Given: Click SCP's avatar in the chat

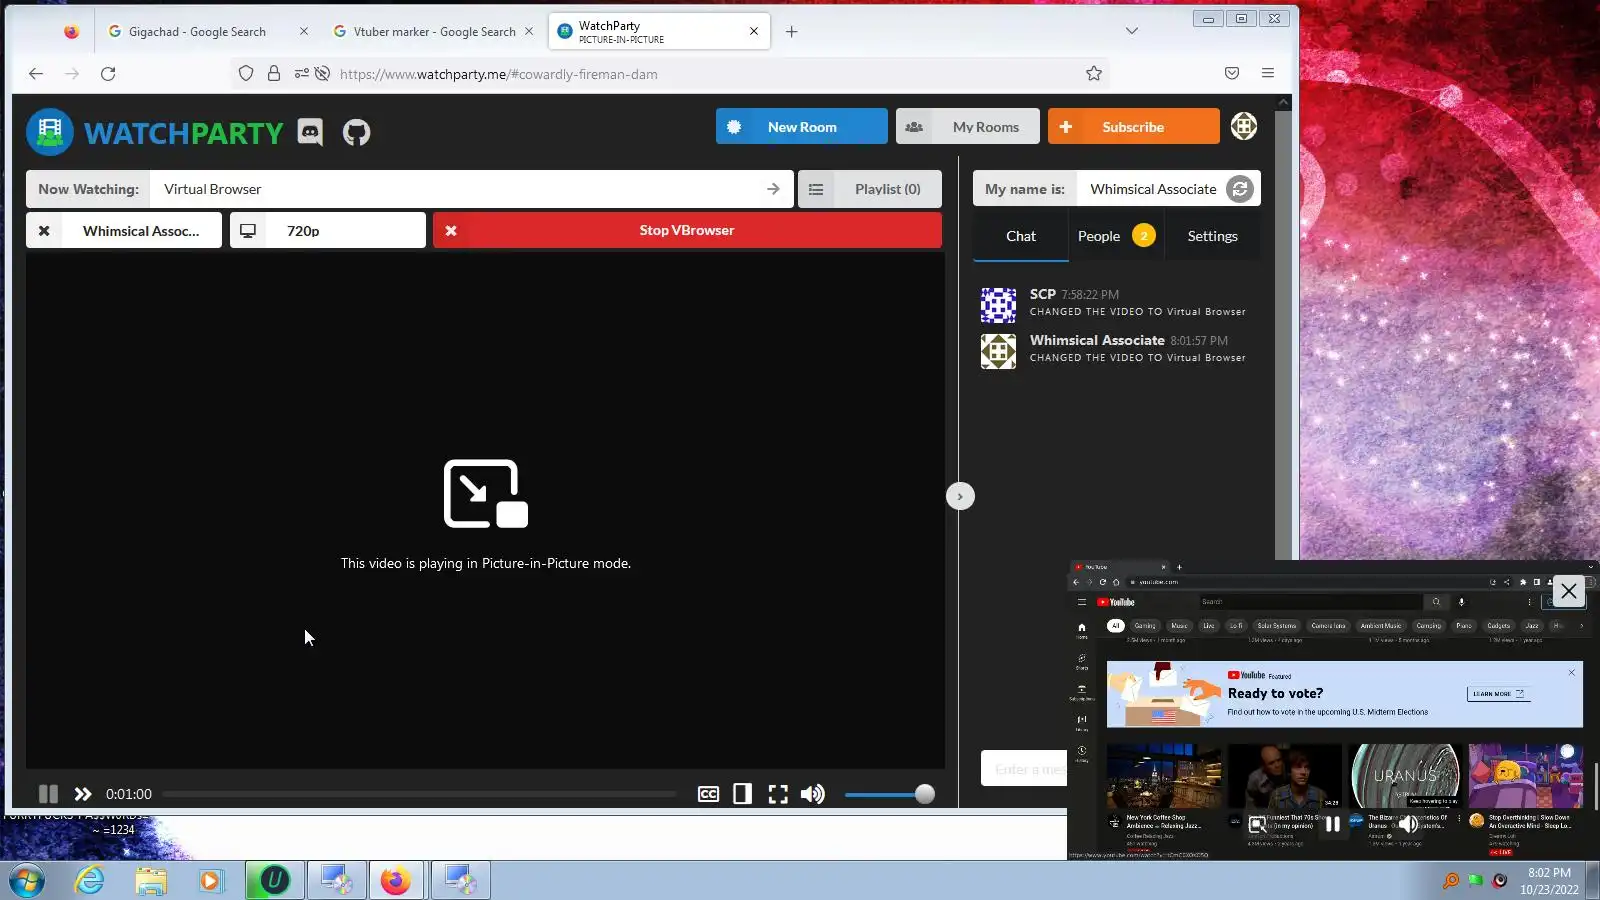Looking at the screenshot, I should [998, 304].
